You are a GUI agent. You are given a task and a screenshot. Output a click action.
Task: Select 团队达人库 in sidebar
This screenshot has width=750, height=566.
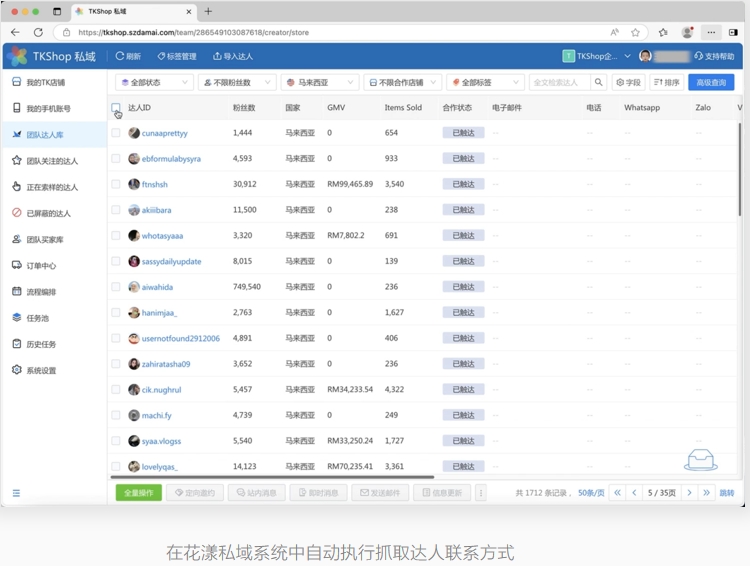click(x=54, y=134)
